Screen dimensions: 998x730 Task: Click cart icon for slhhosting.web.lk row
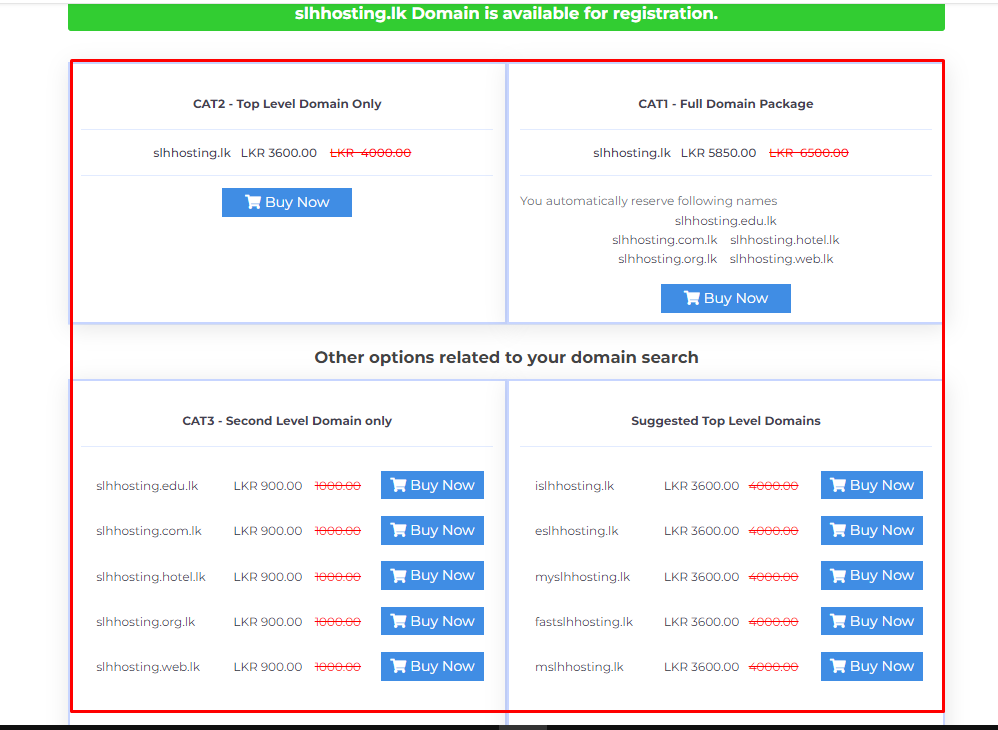pos(398,666)
